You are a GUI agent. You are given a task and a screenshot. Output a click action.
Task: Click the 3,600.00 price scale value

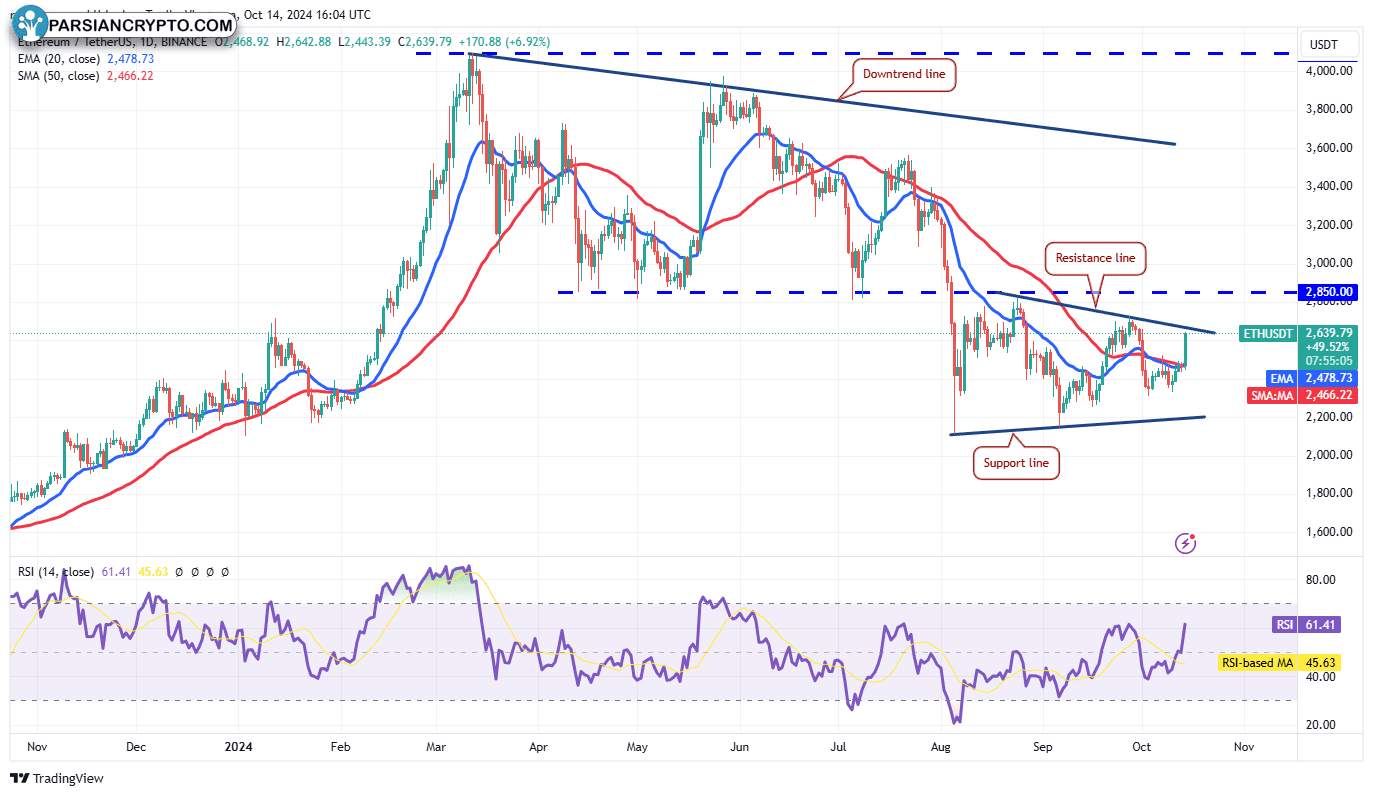[1328, 148]
